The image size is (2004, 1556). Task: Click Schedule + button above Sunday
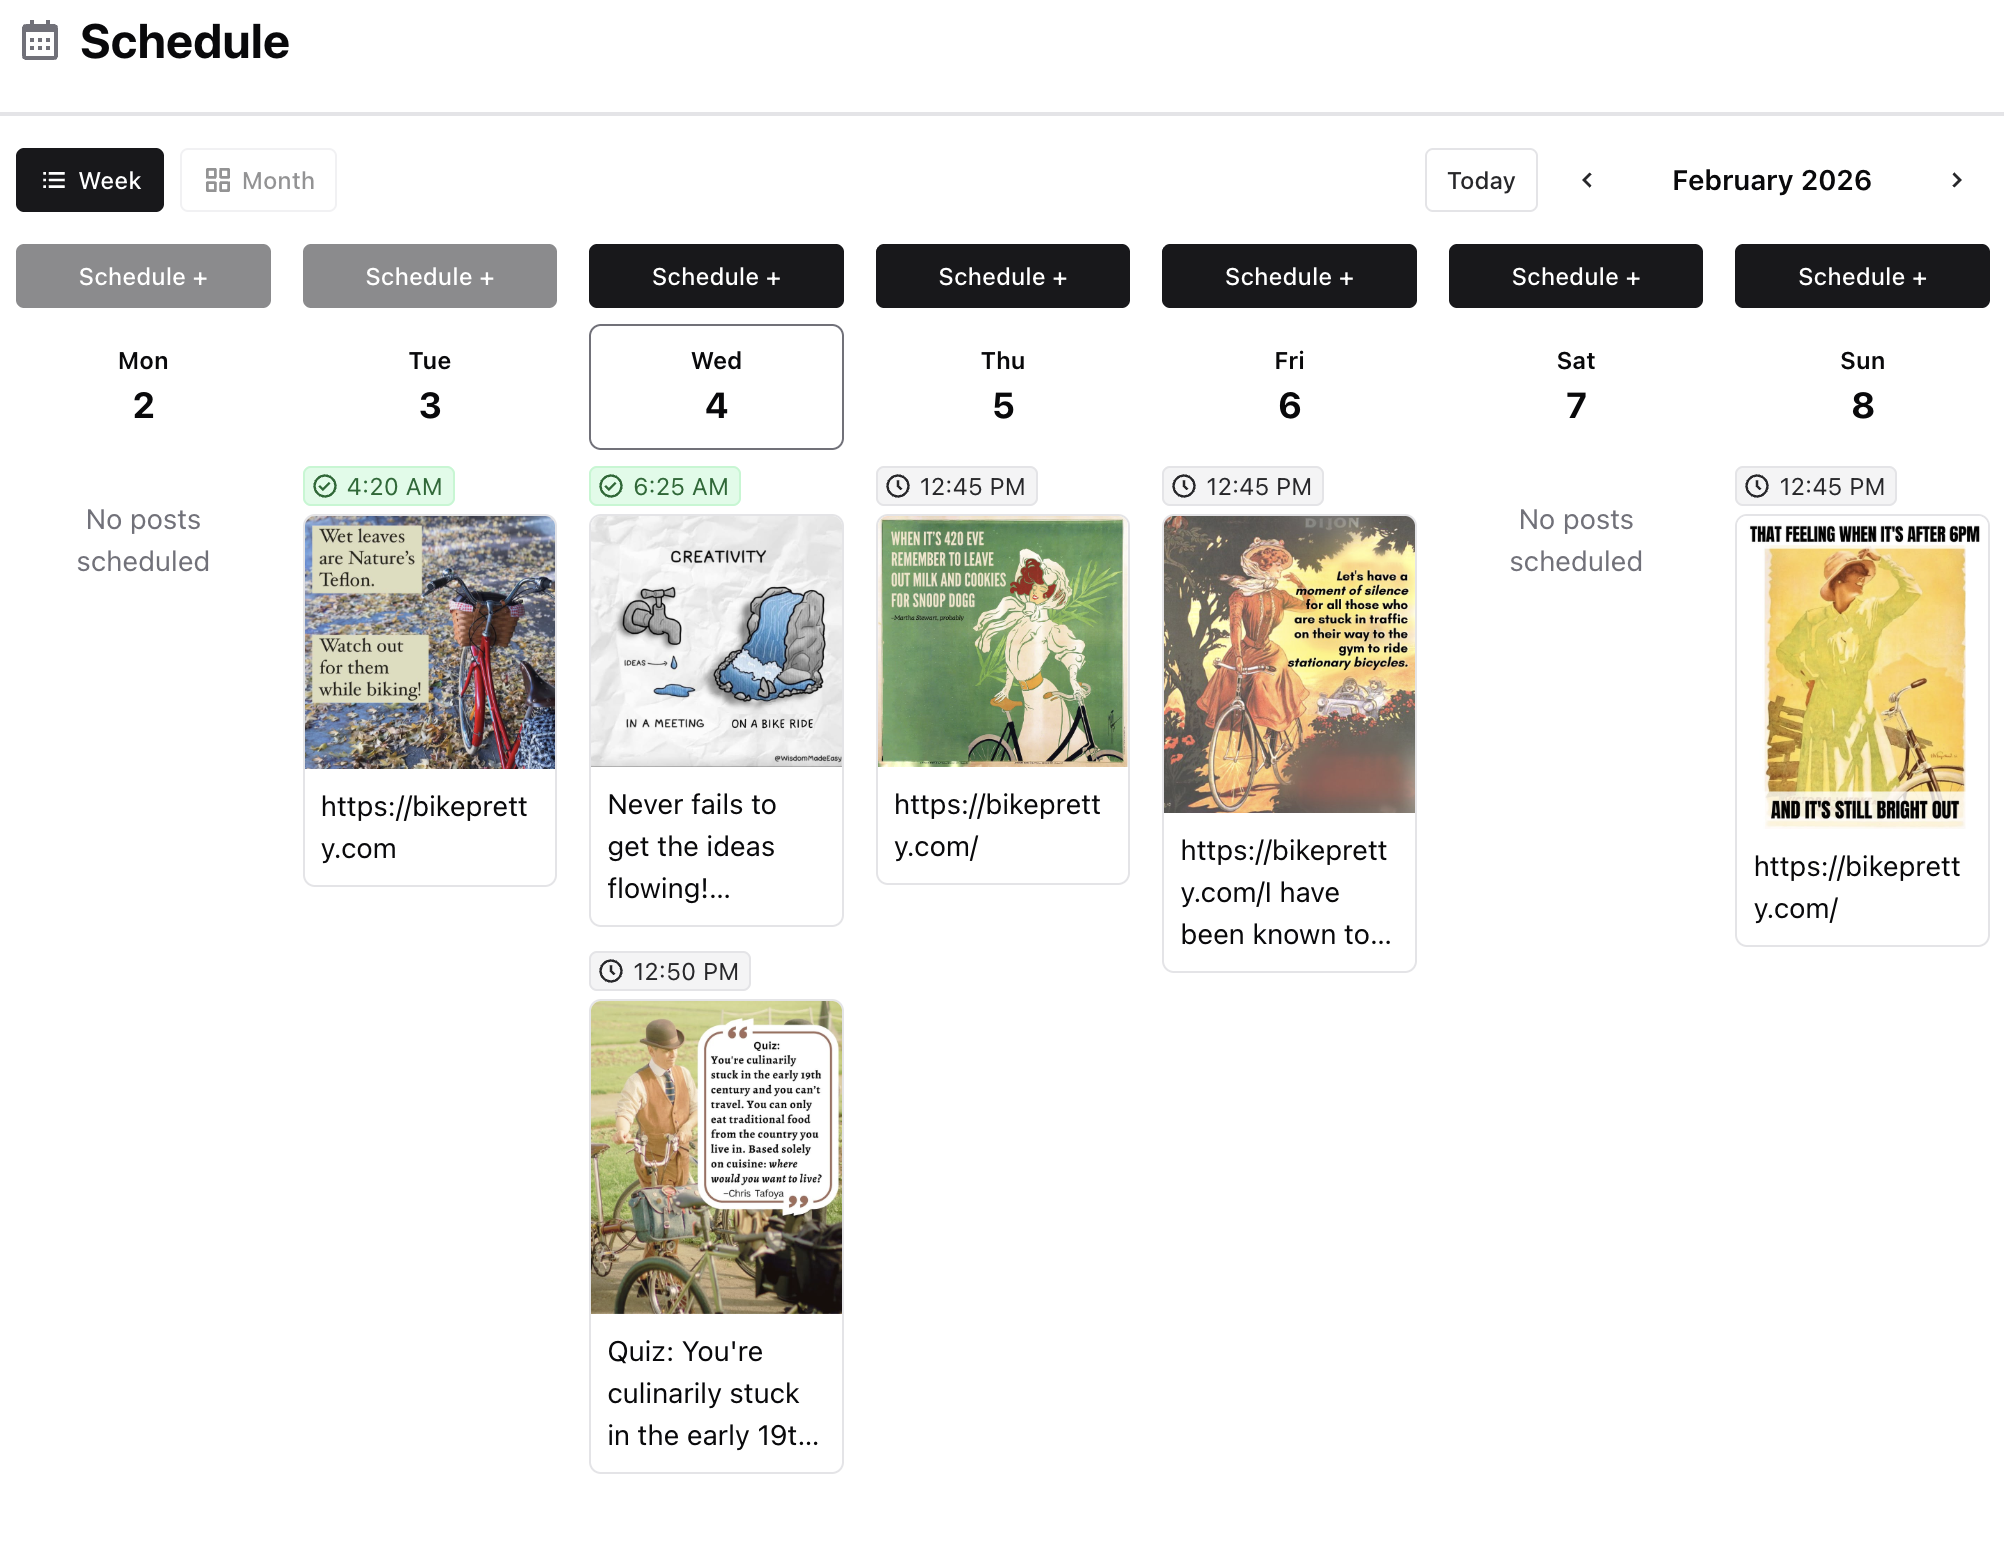[x=1861, y=277]
